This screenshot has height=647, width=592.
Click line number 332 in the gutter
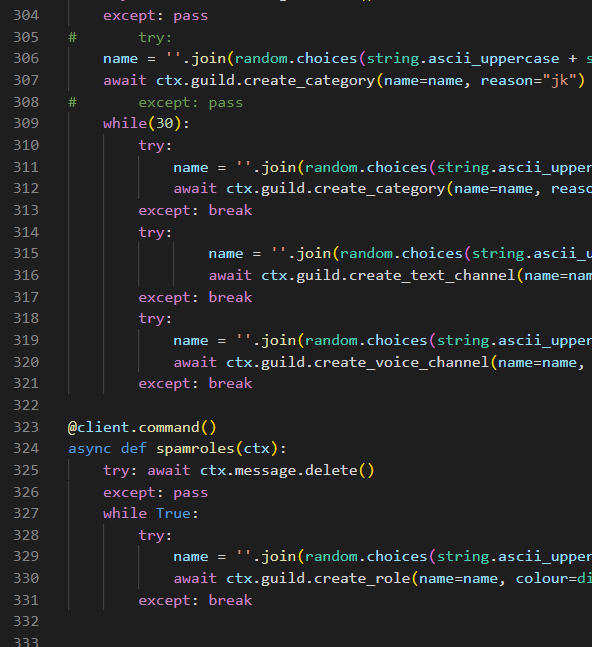click(26, 621)
